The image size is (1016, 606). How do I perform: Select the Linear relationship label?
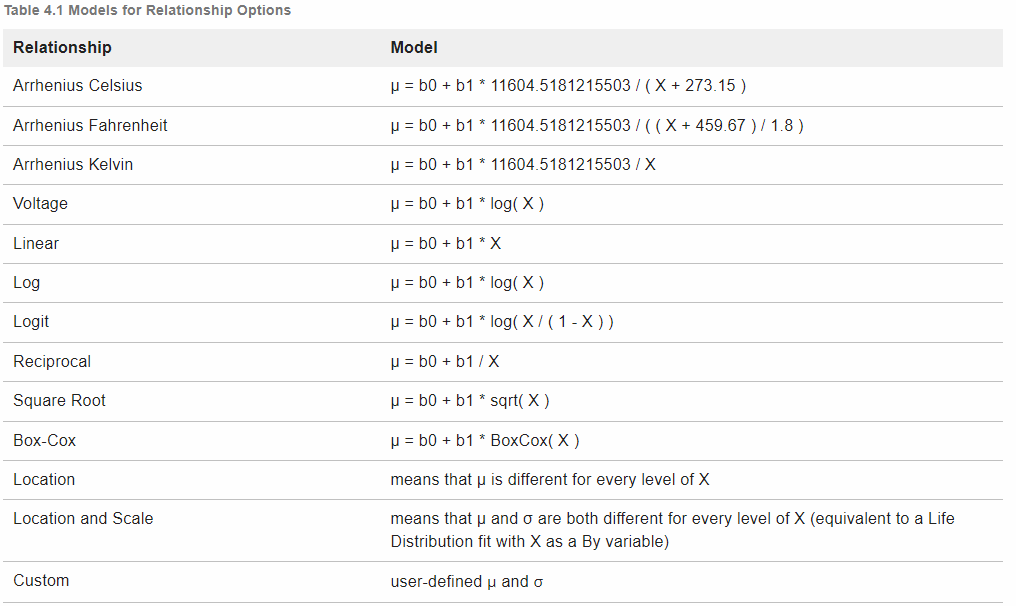(x=35, y=244)
